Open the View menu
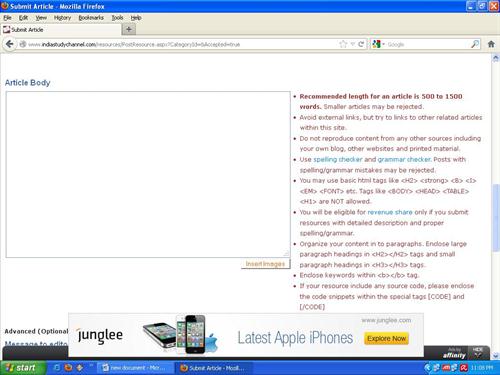Screen dimensions: 500x375 [x=41, y=18]
